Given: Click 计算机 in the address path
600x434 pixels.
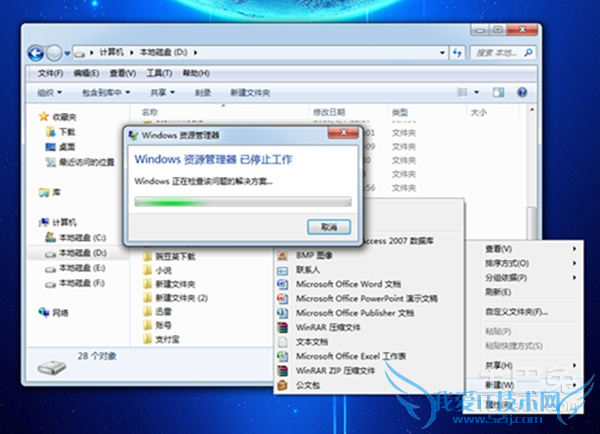Looking at the screenshot, I should coord(111,52).
